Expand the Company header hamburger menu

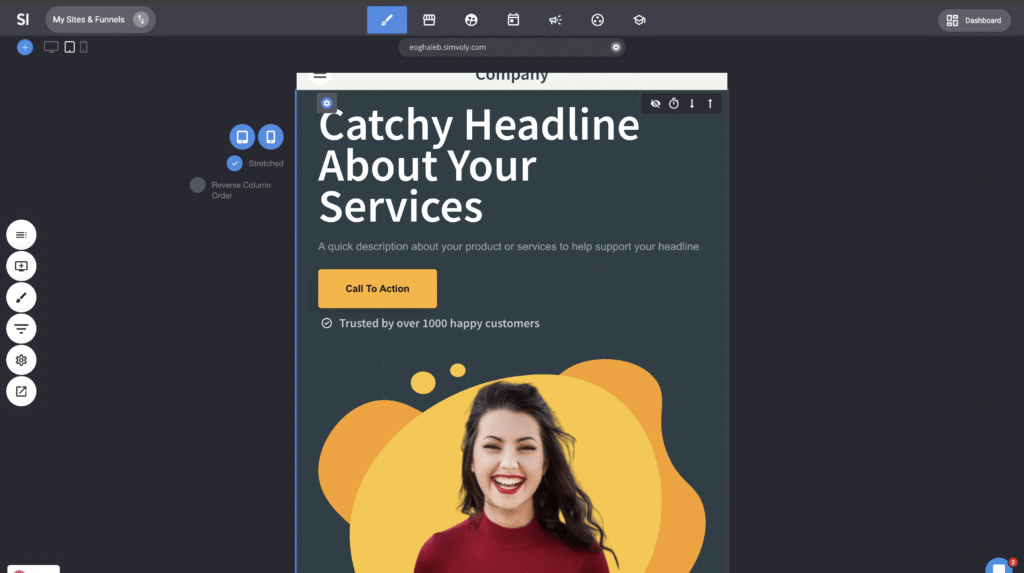[x=320, y=75]
